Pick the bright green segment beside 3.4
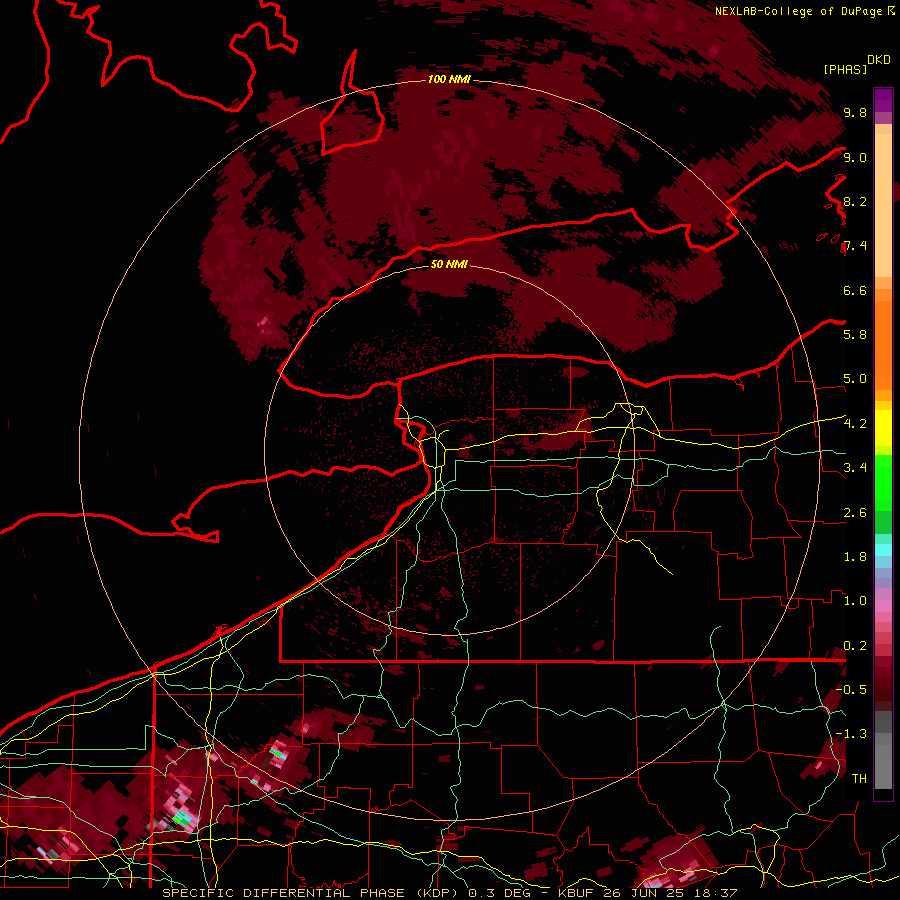900x900 pixels. click(x=883, y=482)
